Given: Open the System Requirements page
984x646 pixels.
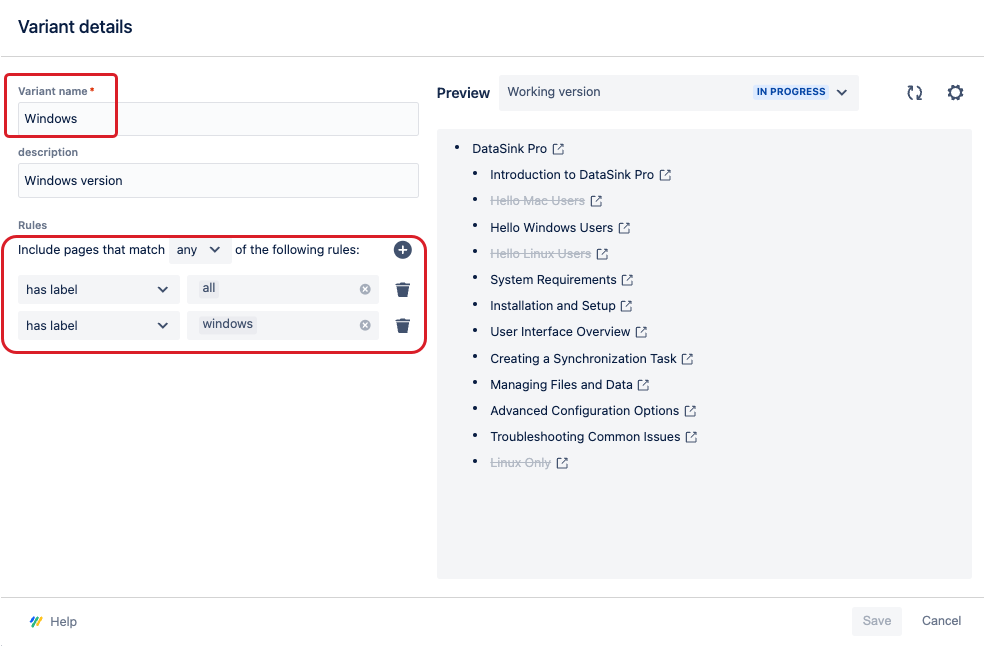Looking at the screenshot, I should tap(553, 280).
